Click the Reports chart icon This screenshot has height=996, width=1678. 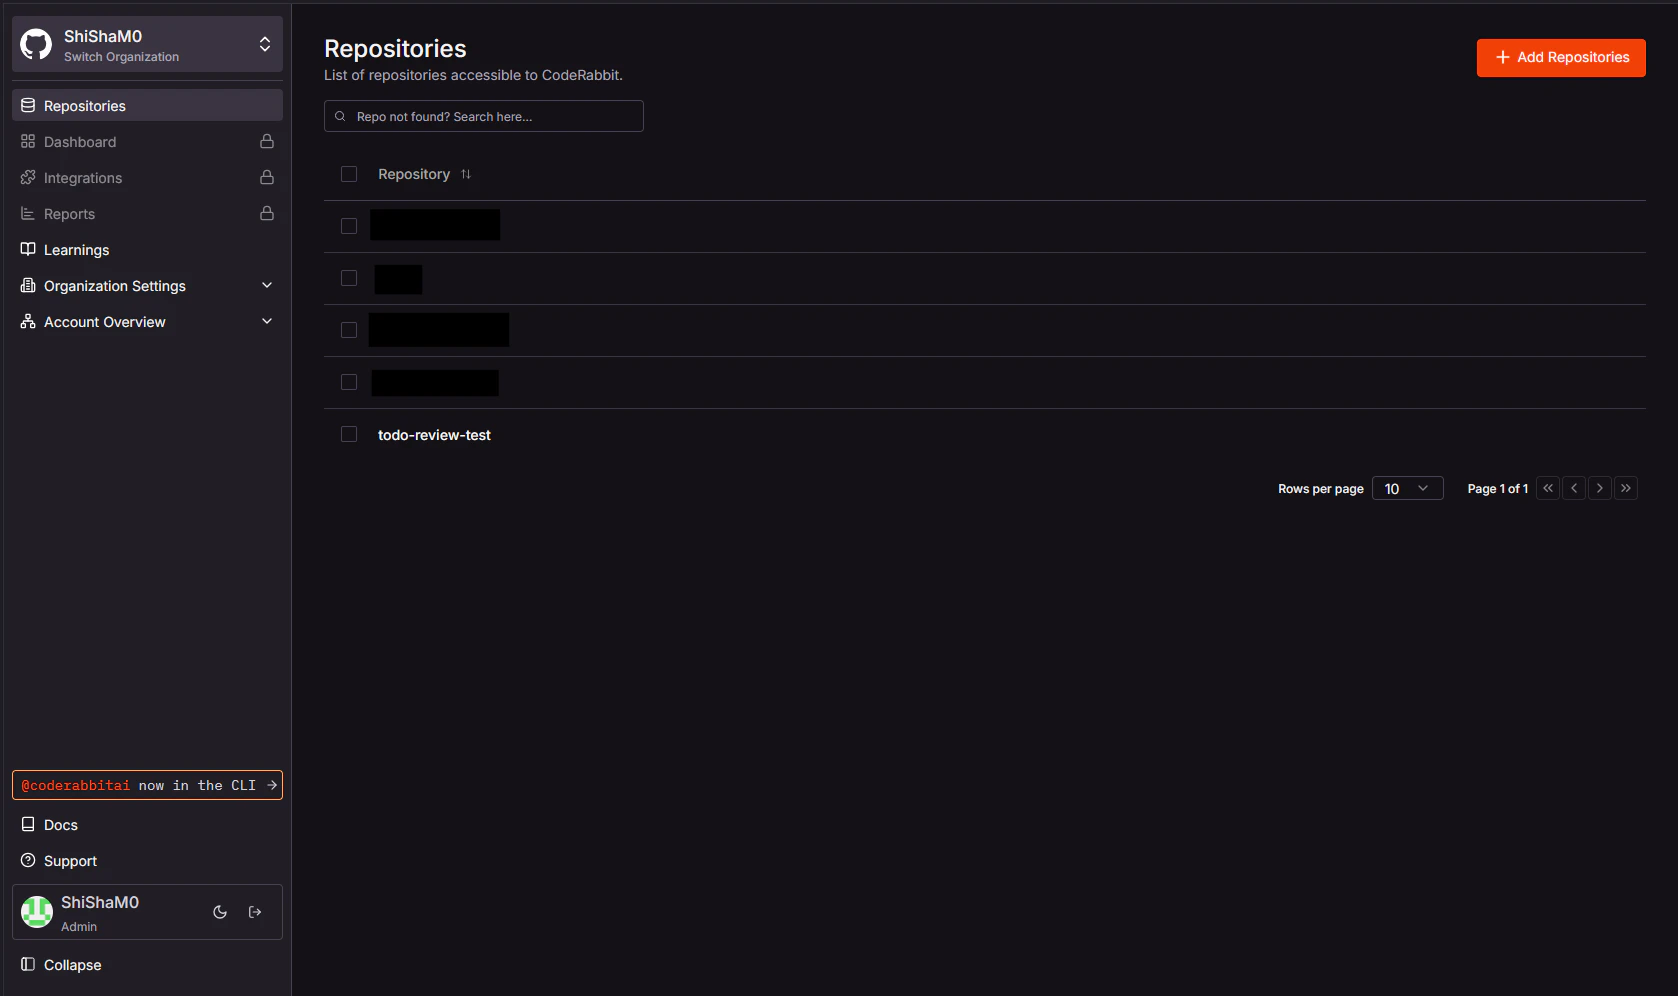pos(28,213)
